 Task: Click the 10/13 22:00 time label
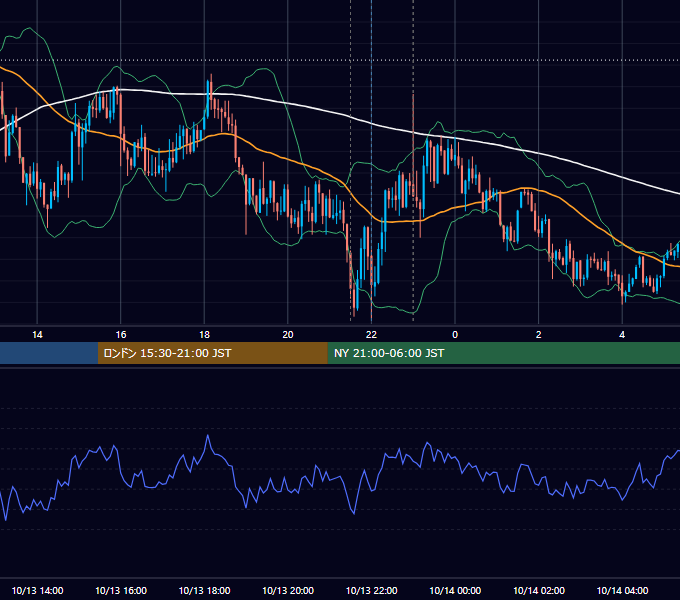pos(371,590)
